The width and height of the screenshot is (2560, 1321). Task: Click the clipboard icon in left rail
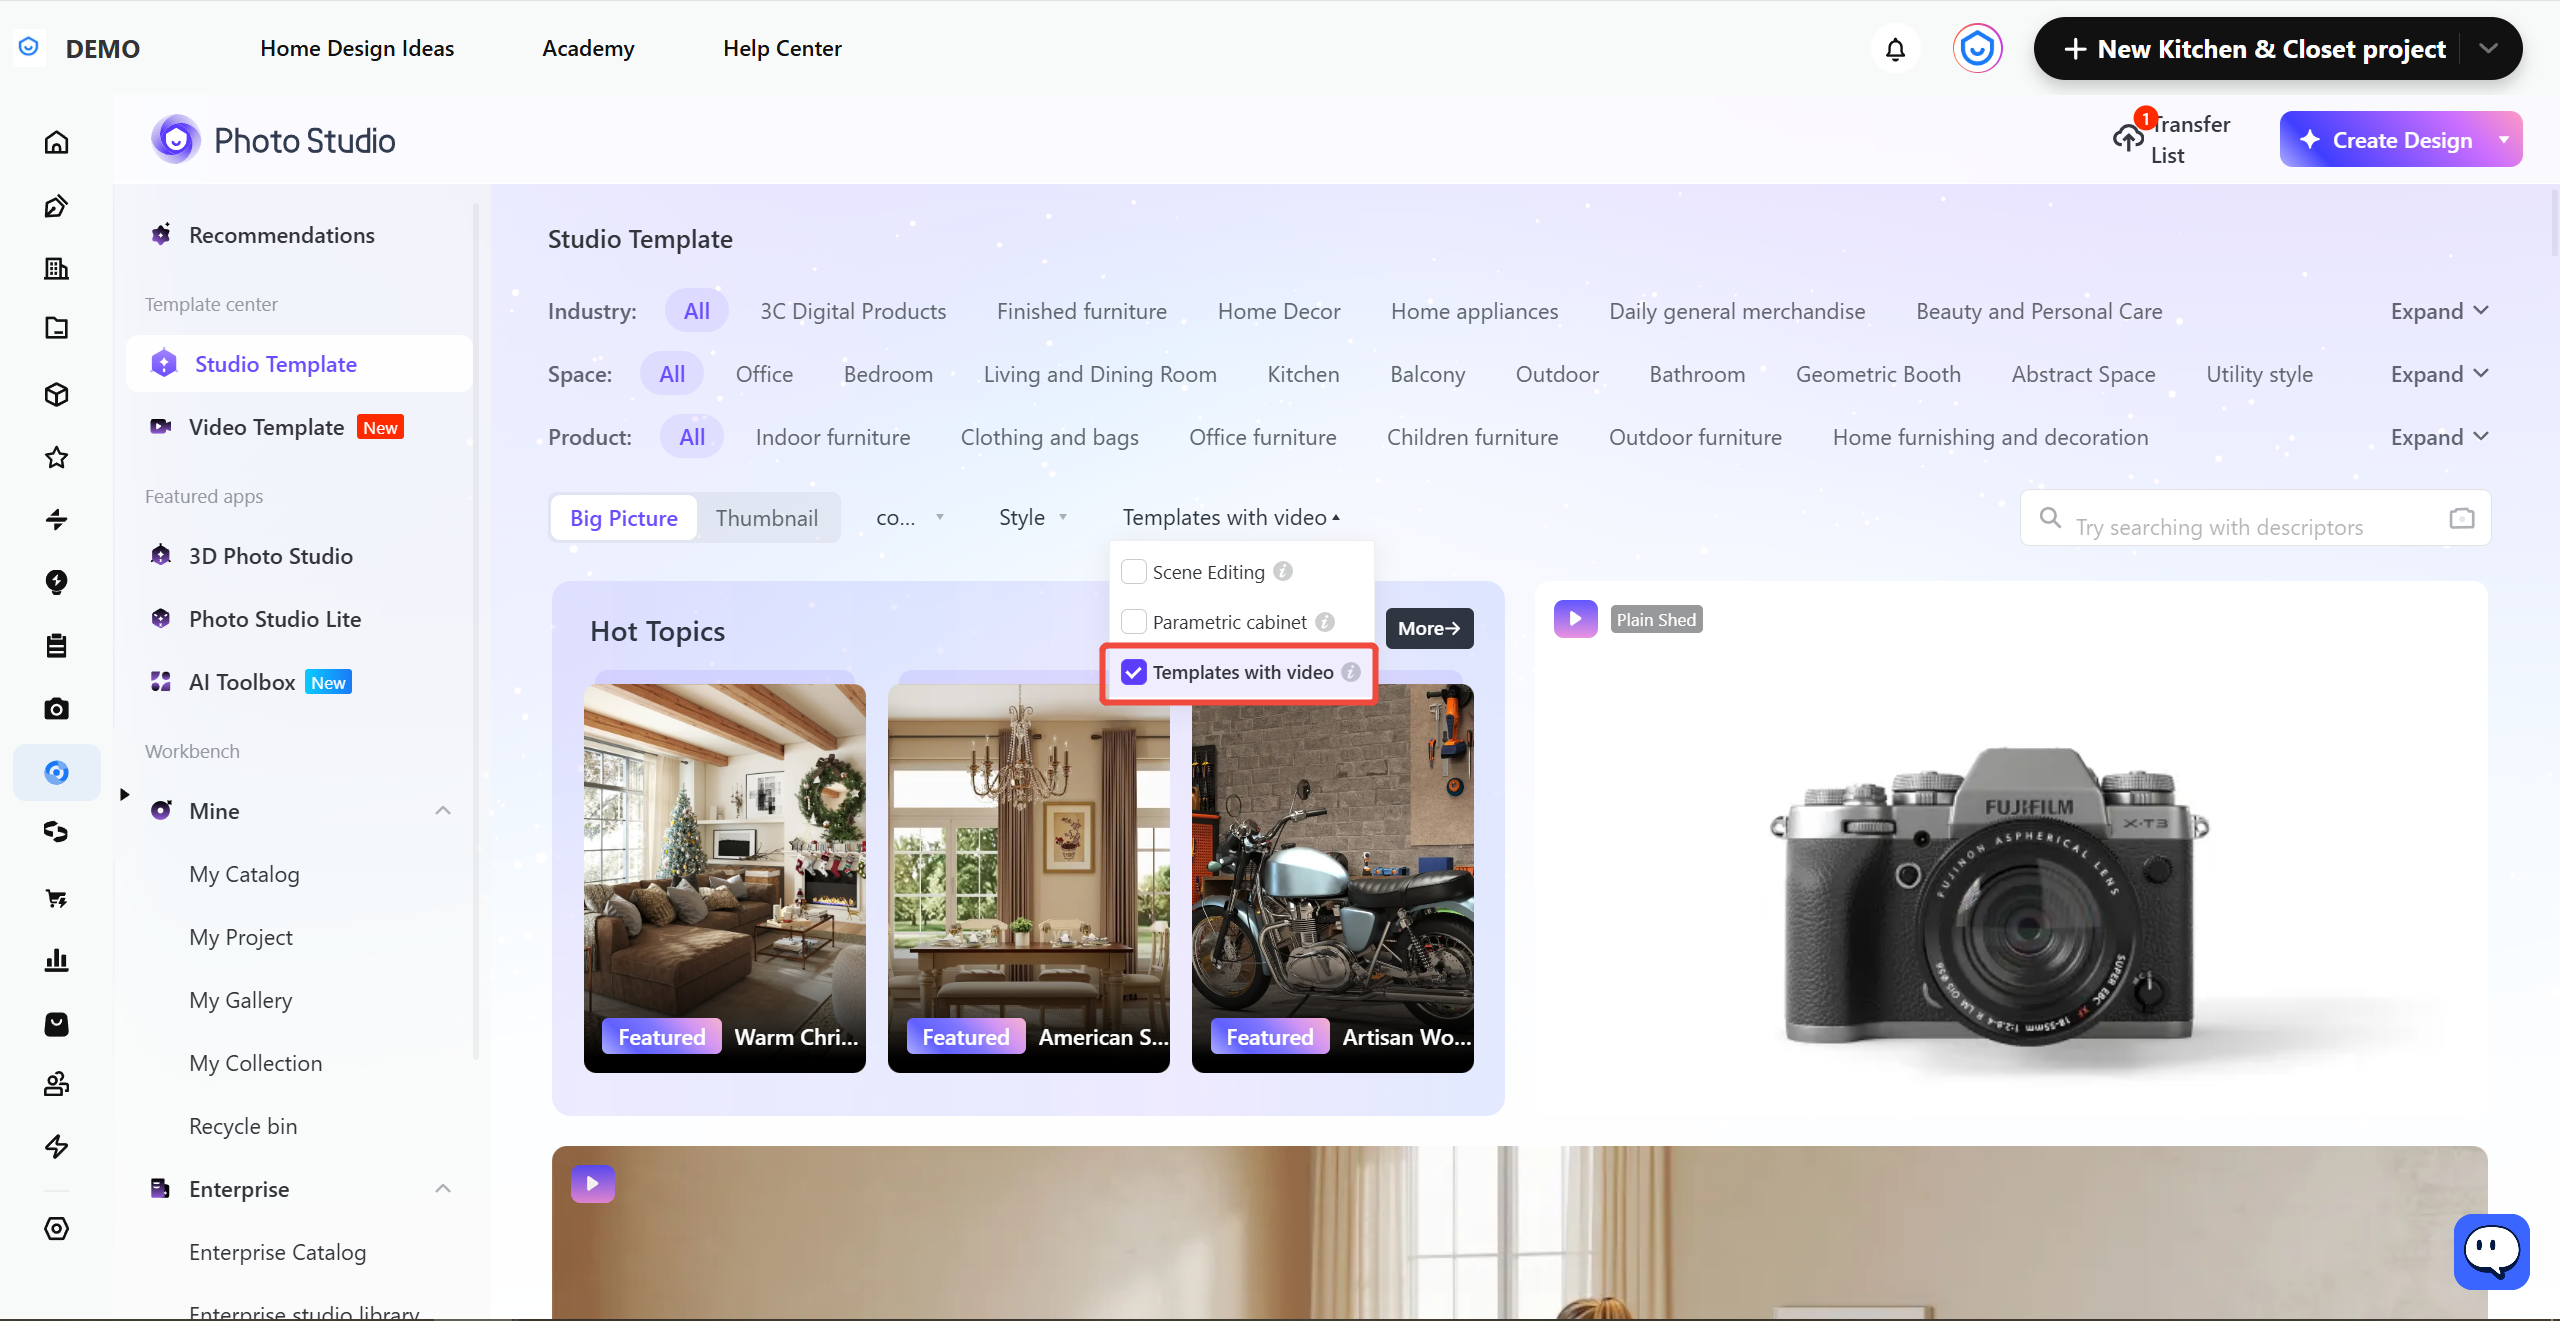point(57,645)
